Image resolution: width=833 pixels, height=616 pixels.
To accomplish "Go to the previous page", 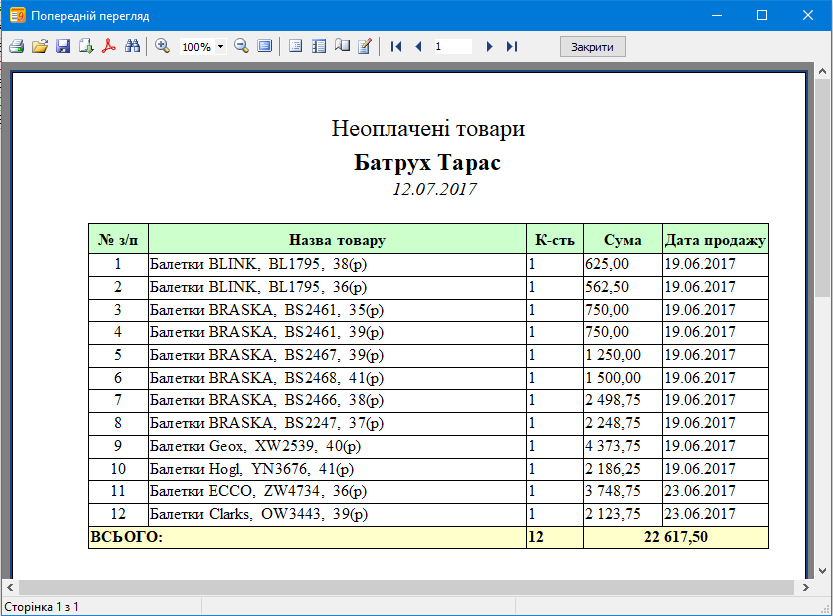I will 418,46.
